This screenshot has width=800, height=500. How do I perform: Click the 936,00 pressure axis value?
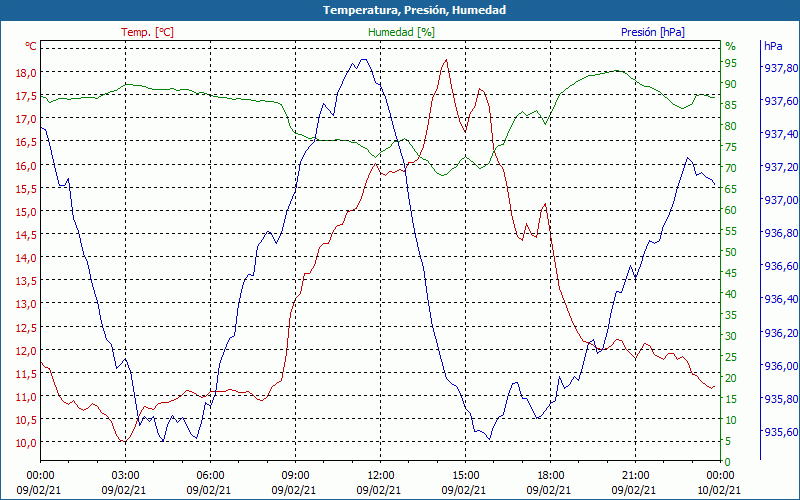[781, 366]
